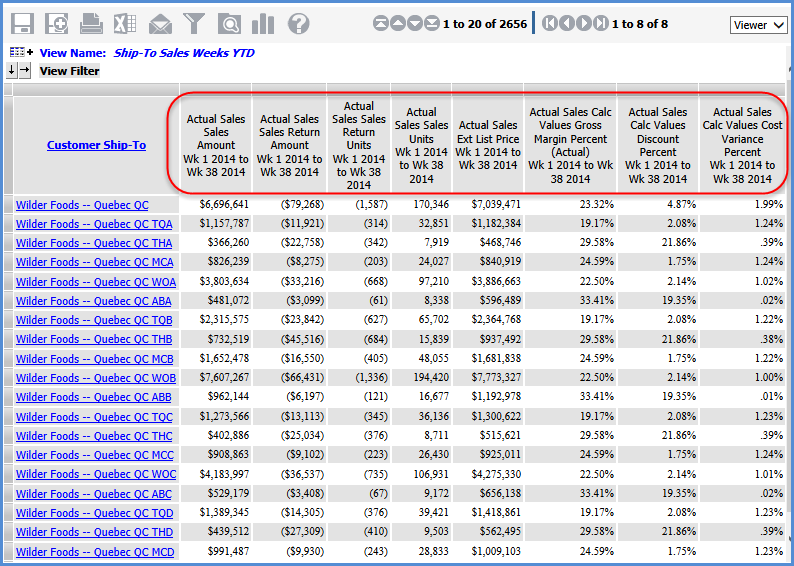The image size is (794, 566).
Task: Click the Save As icon with plus
Action: 57,24
